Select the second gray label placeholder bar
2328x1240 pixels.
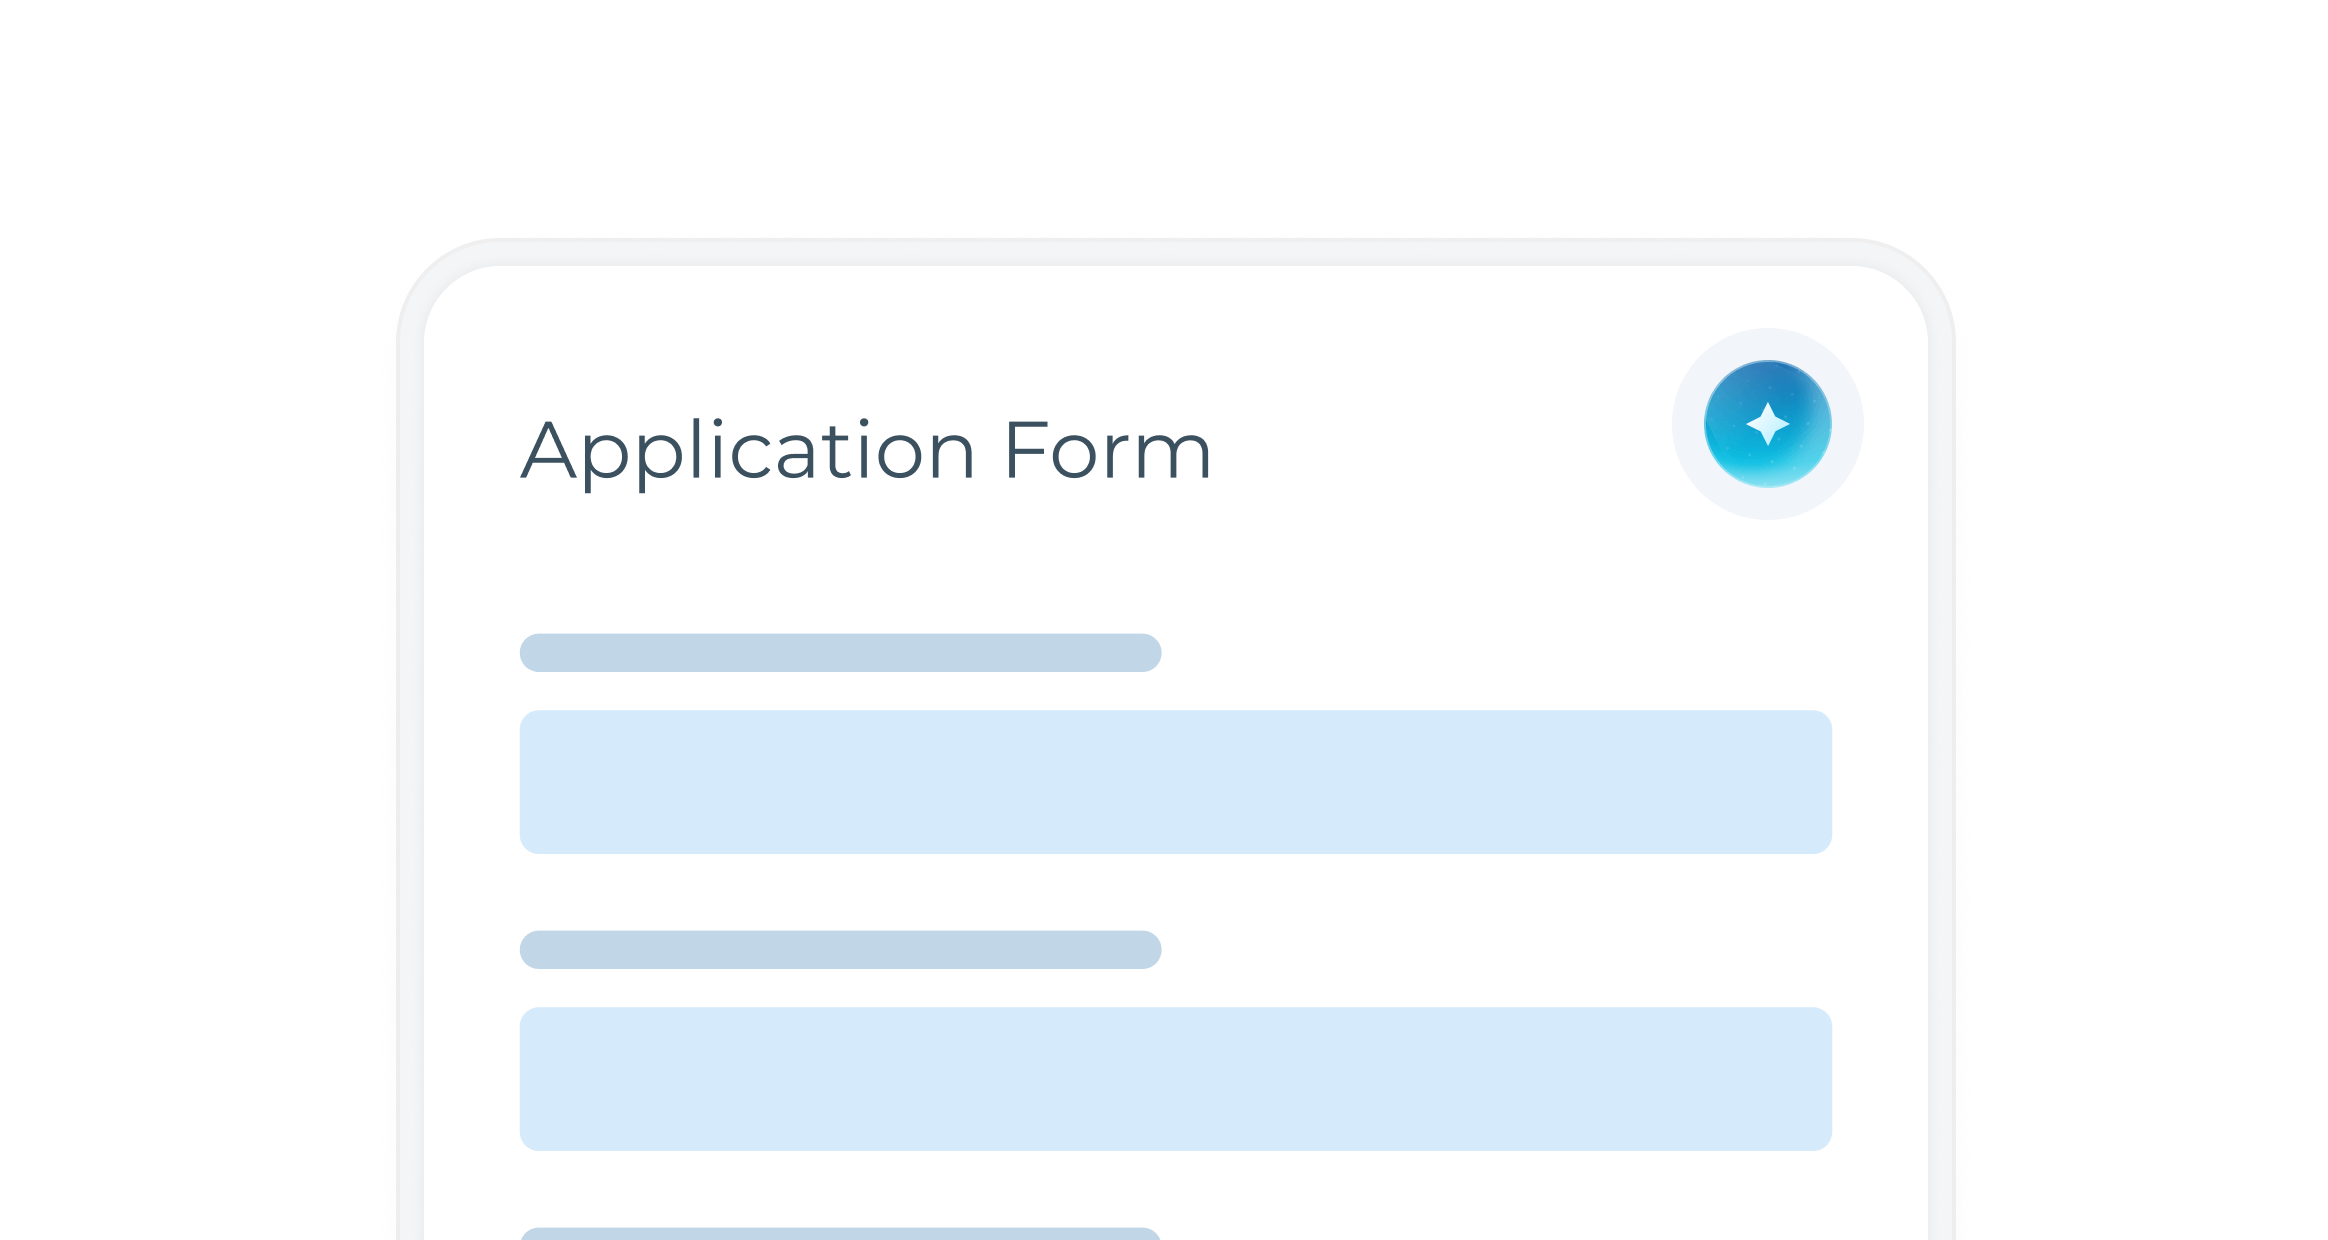tap(840, 949)
